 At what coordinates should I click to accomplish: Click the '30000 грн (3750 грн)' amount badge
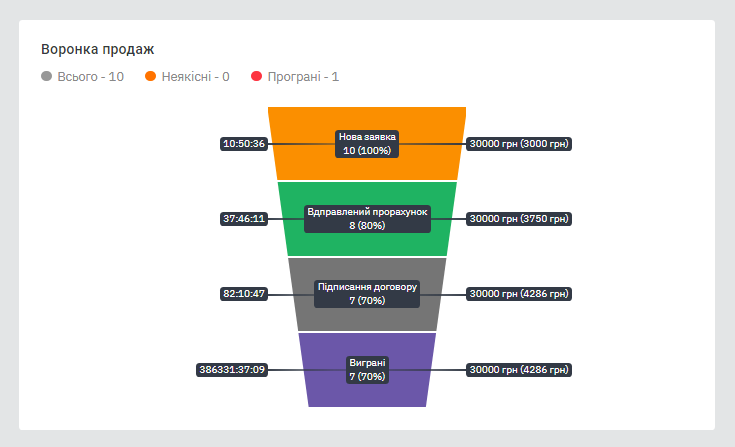[x=519, y=219]
